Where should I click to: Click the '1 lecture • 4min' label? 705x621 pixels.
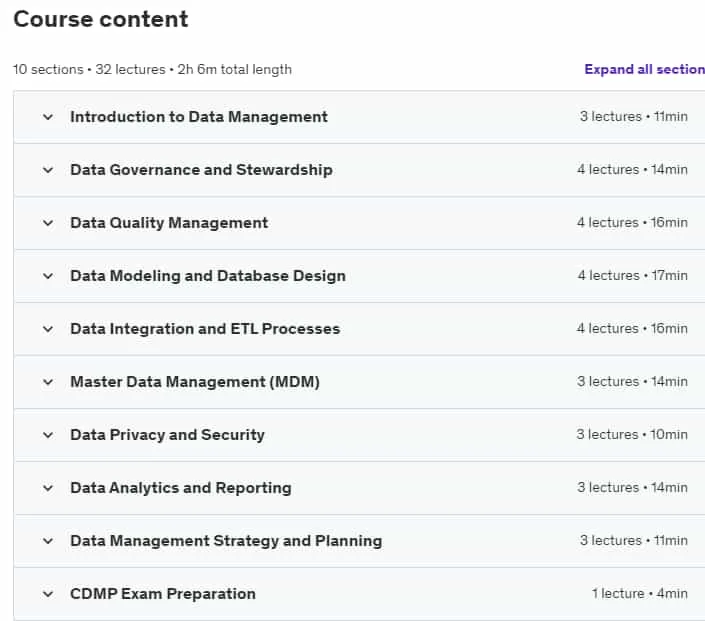point(639,594)
